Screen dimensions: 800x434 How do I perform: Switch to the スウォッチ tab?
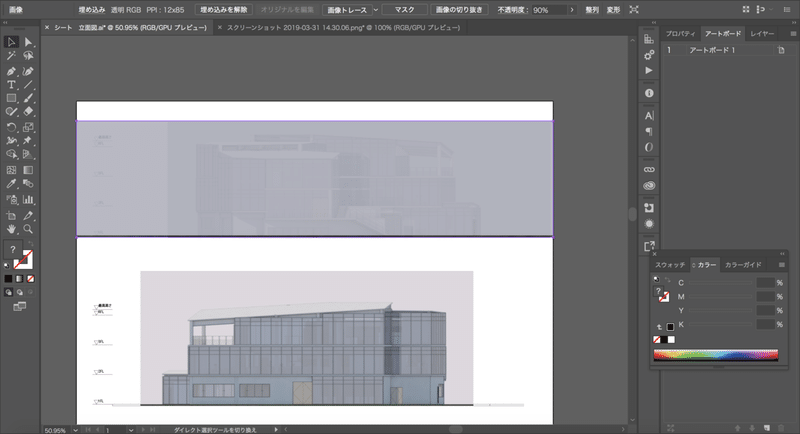(670, 265)
